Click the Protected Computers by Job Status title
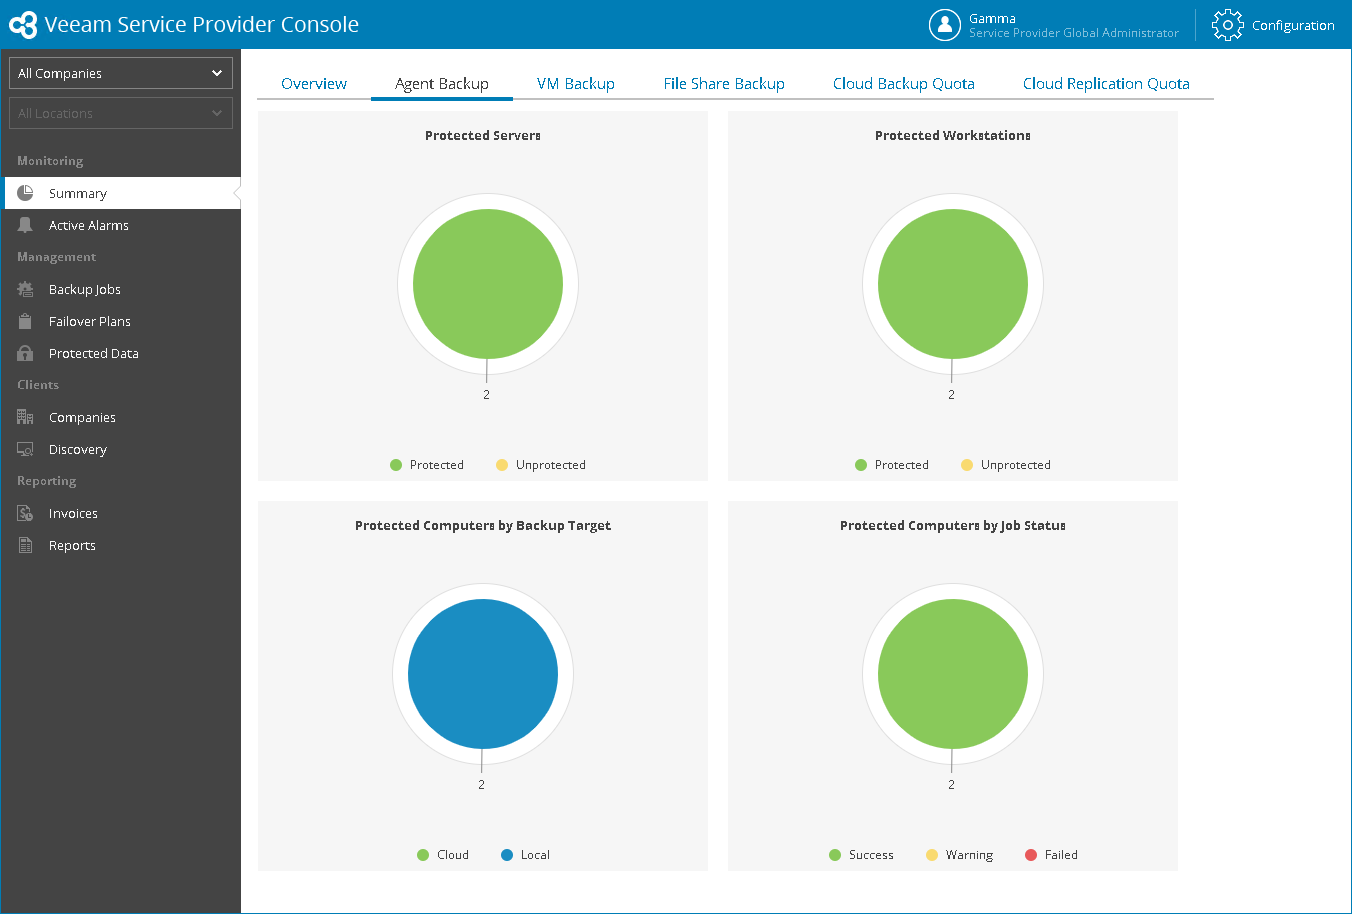Screen dimensions: 1352x914 pyautogui.click(x=953, y=525)
